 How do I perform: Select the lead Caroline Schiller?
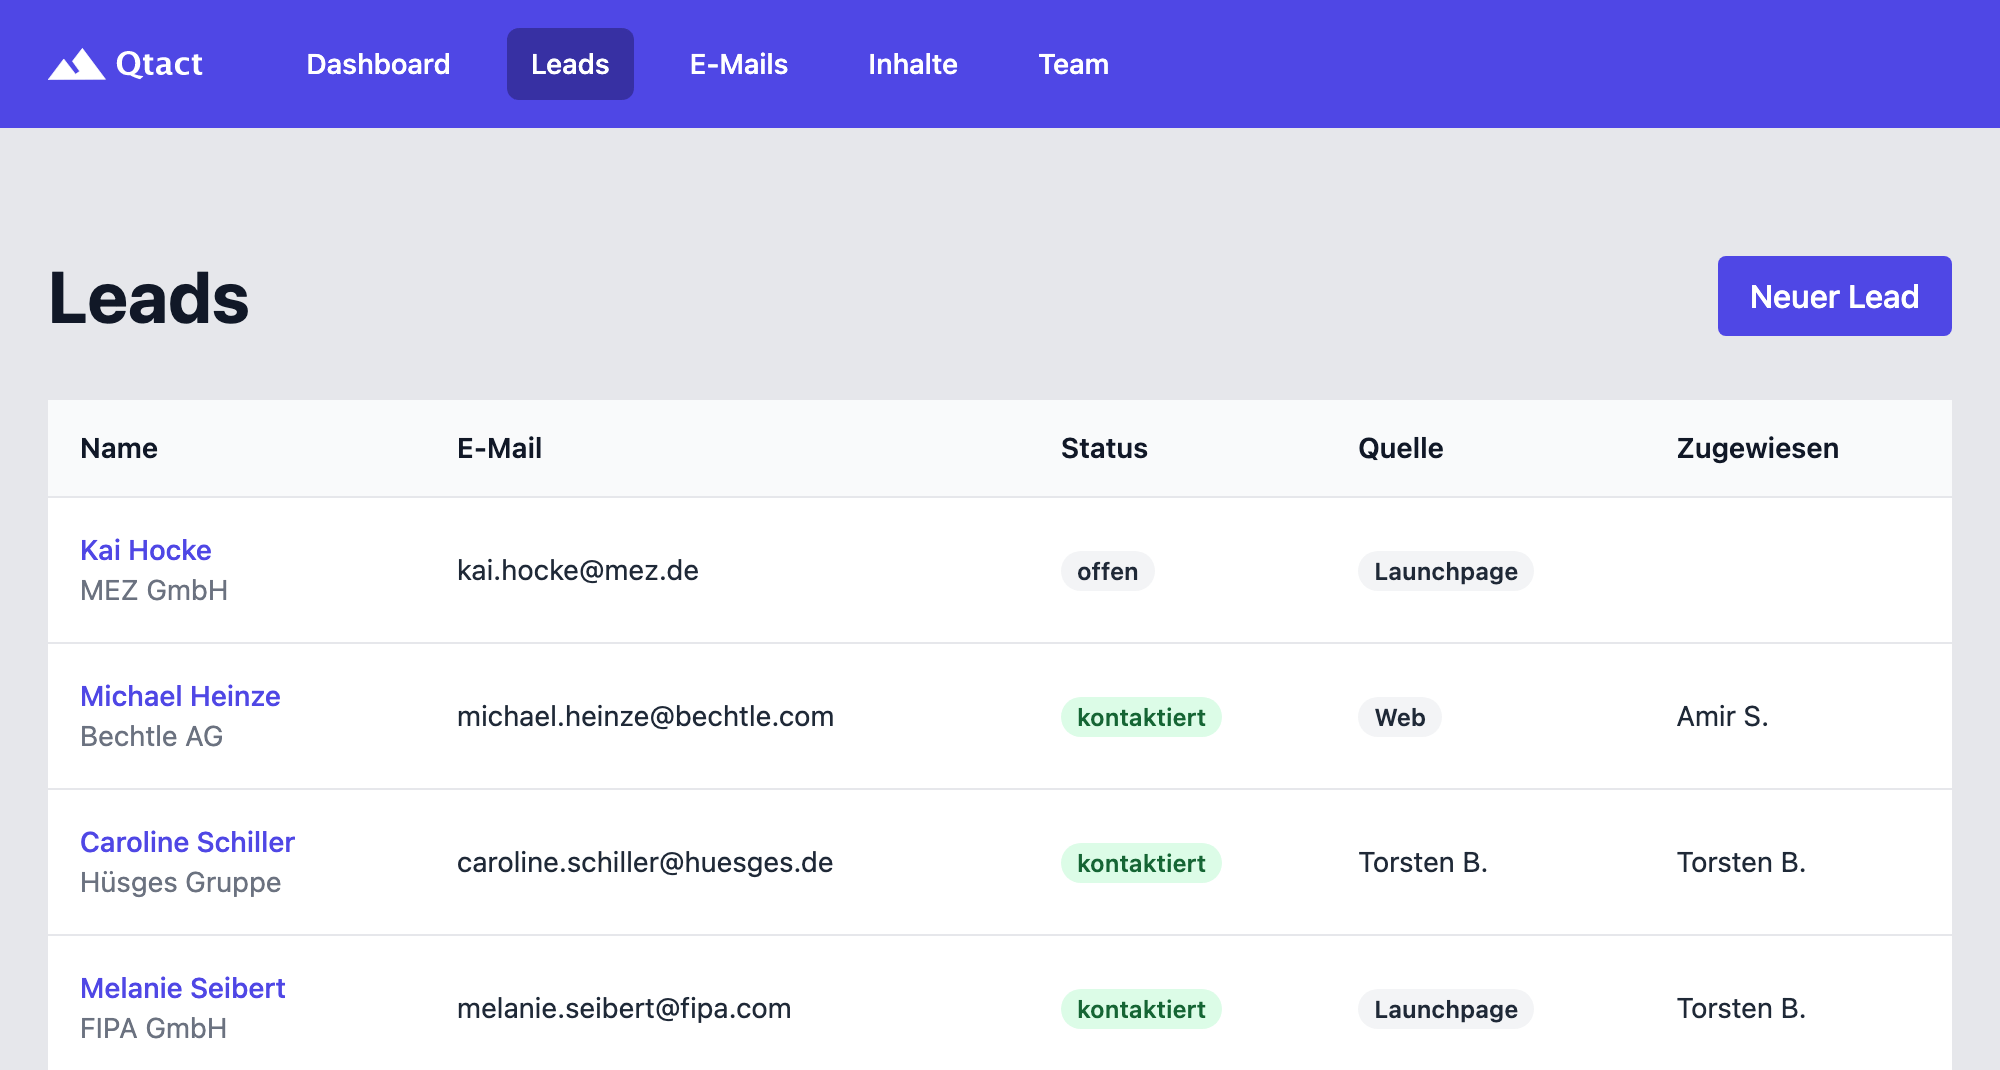[187, 842]
